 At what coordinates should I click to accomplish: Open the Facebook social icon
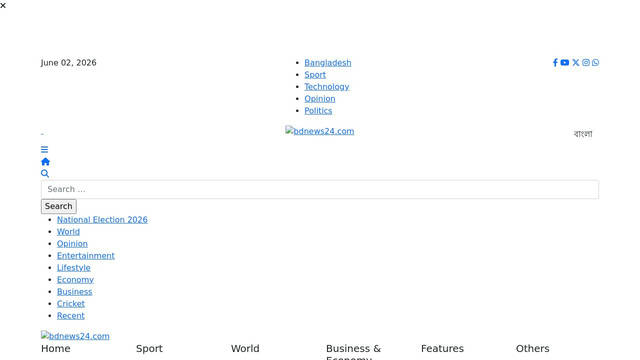555,63
